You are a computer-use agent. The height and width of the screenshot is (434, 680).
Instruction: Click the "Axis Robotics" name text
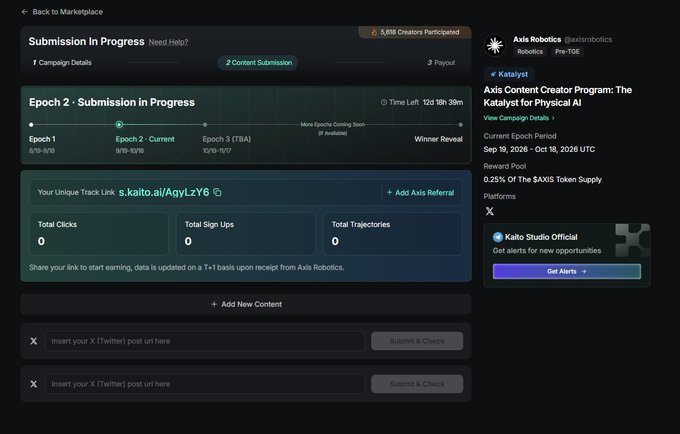click(537, 39)
